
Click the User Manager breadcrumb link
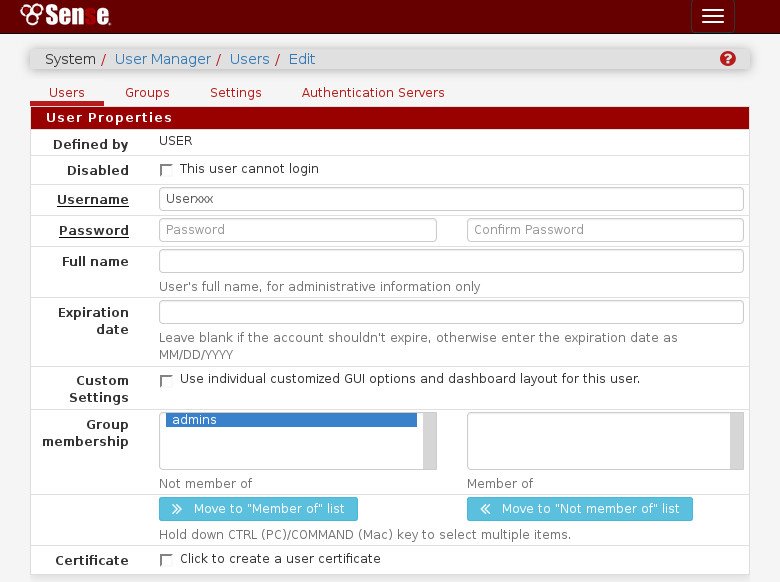pos(163,59)
